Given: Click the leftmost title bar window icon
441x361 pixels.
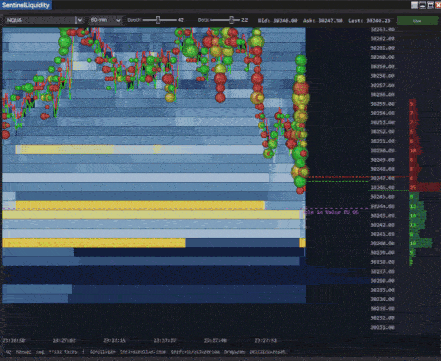Looking at the screenshot, I should click(x=414, y=5).
